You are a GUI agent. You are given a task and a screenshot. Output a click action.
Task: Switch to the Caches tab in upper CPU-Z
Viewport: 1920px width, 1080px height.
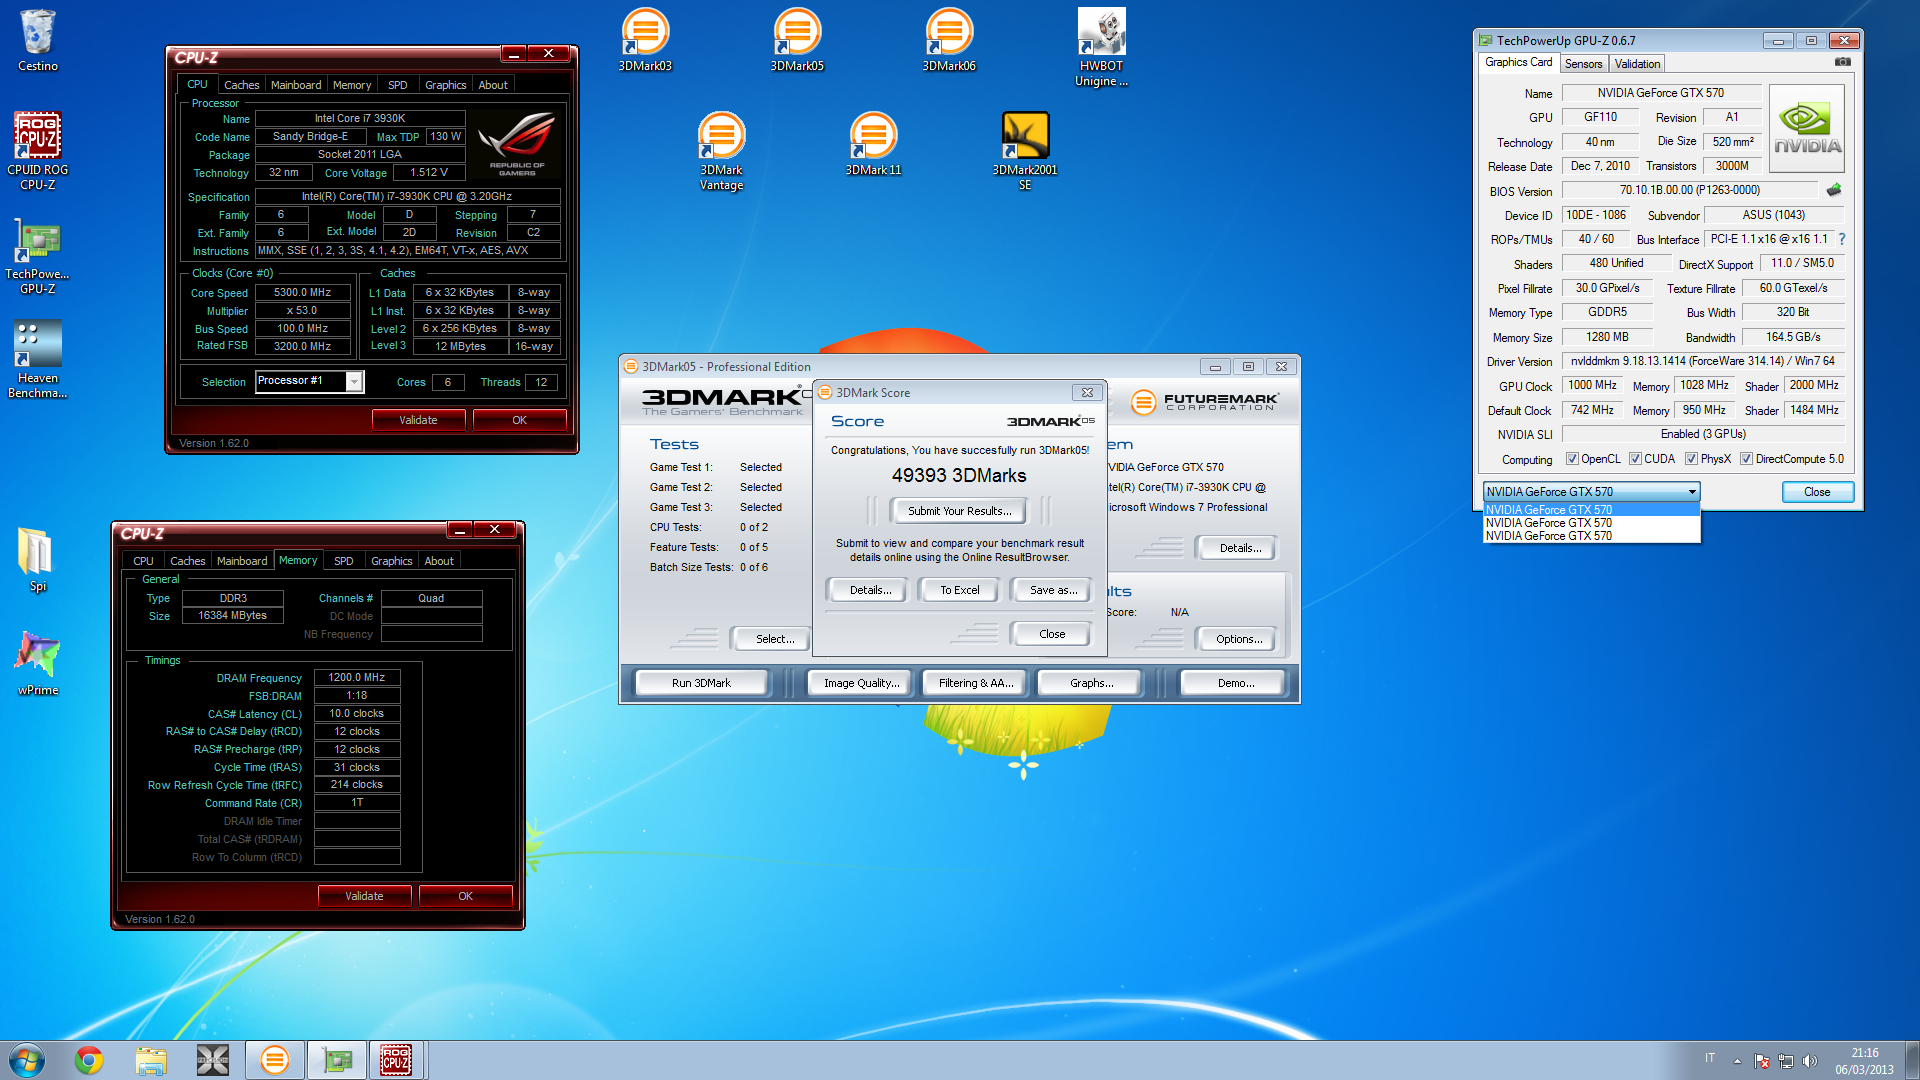(x=241, y=85)
